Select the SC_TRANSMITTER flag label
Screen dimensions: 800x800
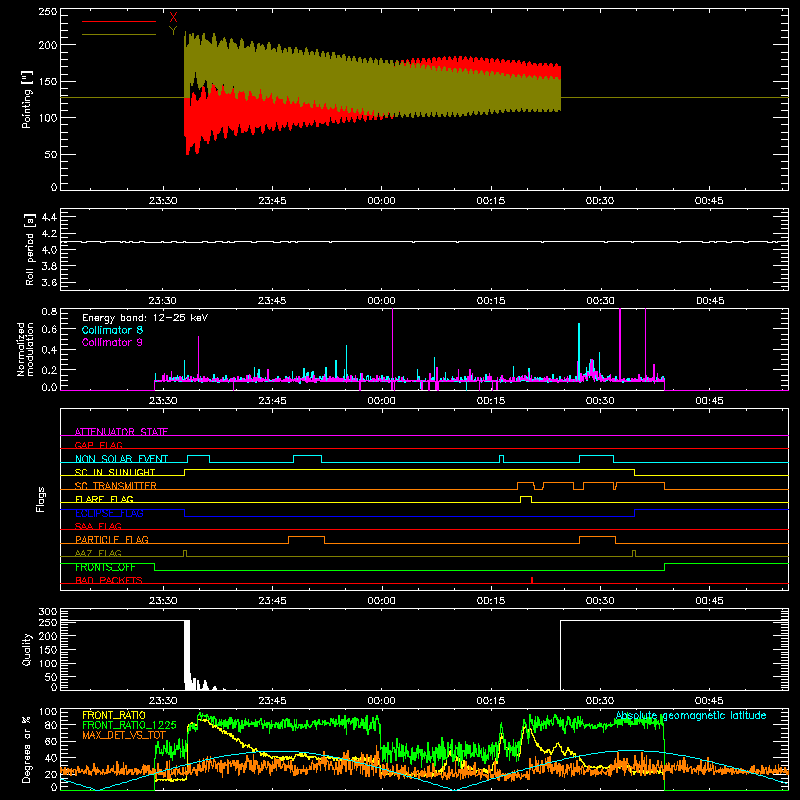(116, 485)
